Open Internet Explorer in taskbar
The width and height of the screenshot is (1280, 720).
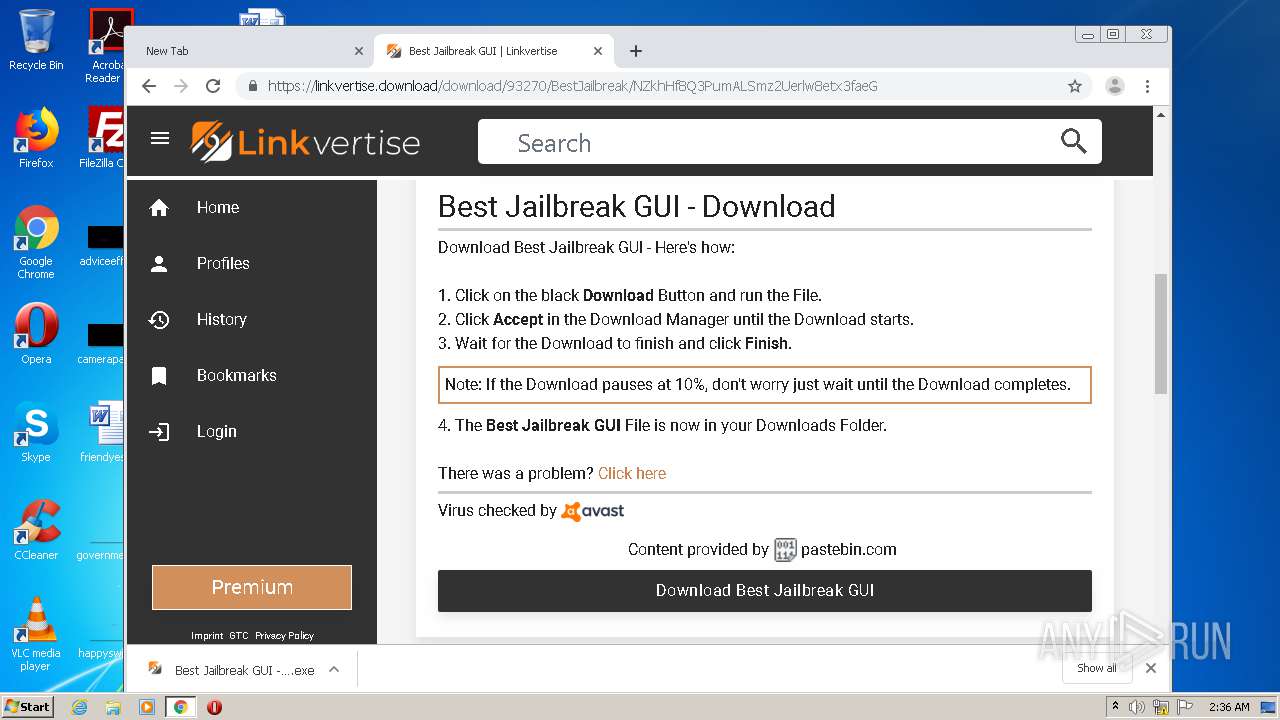tap(79, 707)
